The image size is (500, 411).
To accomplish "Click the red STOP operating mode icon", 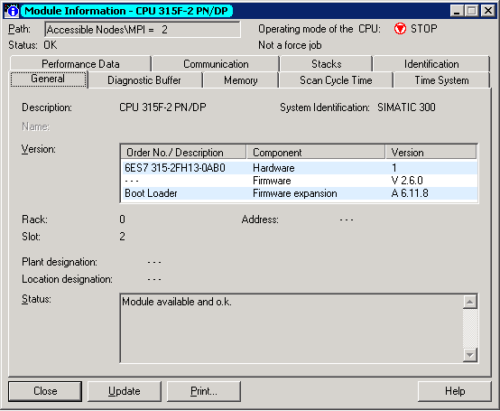I will pyautogui.click(x=400, y=29).
